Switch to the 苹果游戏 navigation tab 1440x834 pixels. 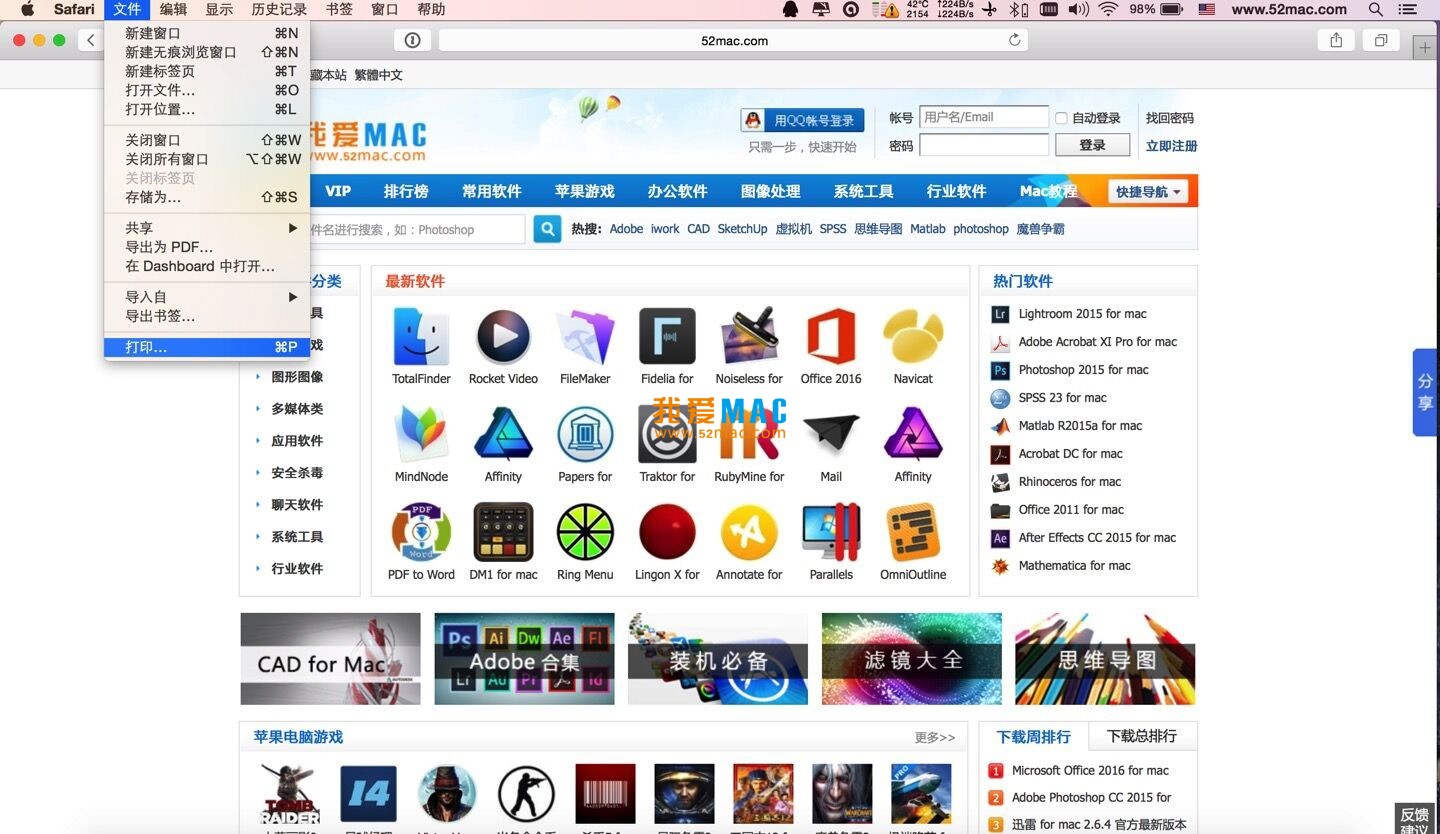(x=584, y=191)
